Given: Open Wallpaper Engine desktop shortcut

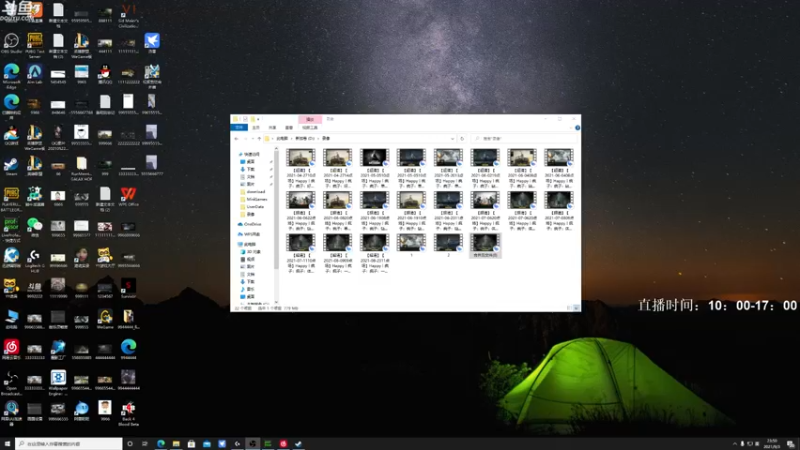Looking at the screenshot, I should pyautogui.click(x=58, y=383).
